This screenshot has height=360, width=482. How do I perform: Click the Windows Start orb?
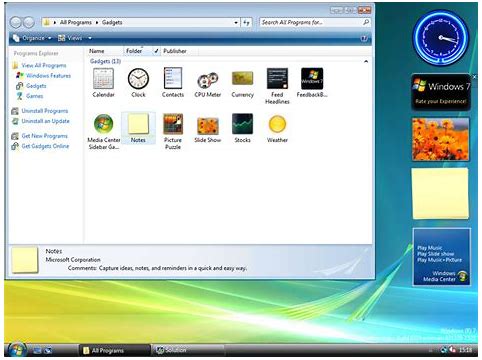pos(17,350)
